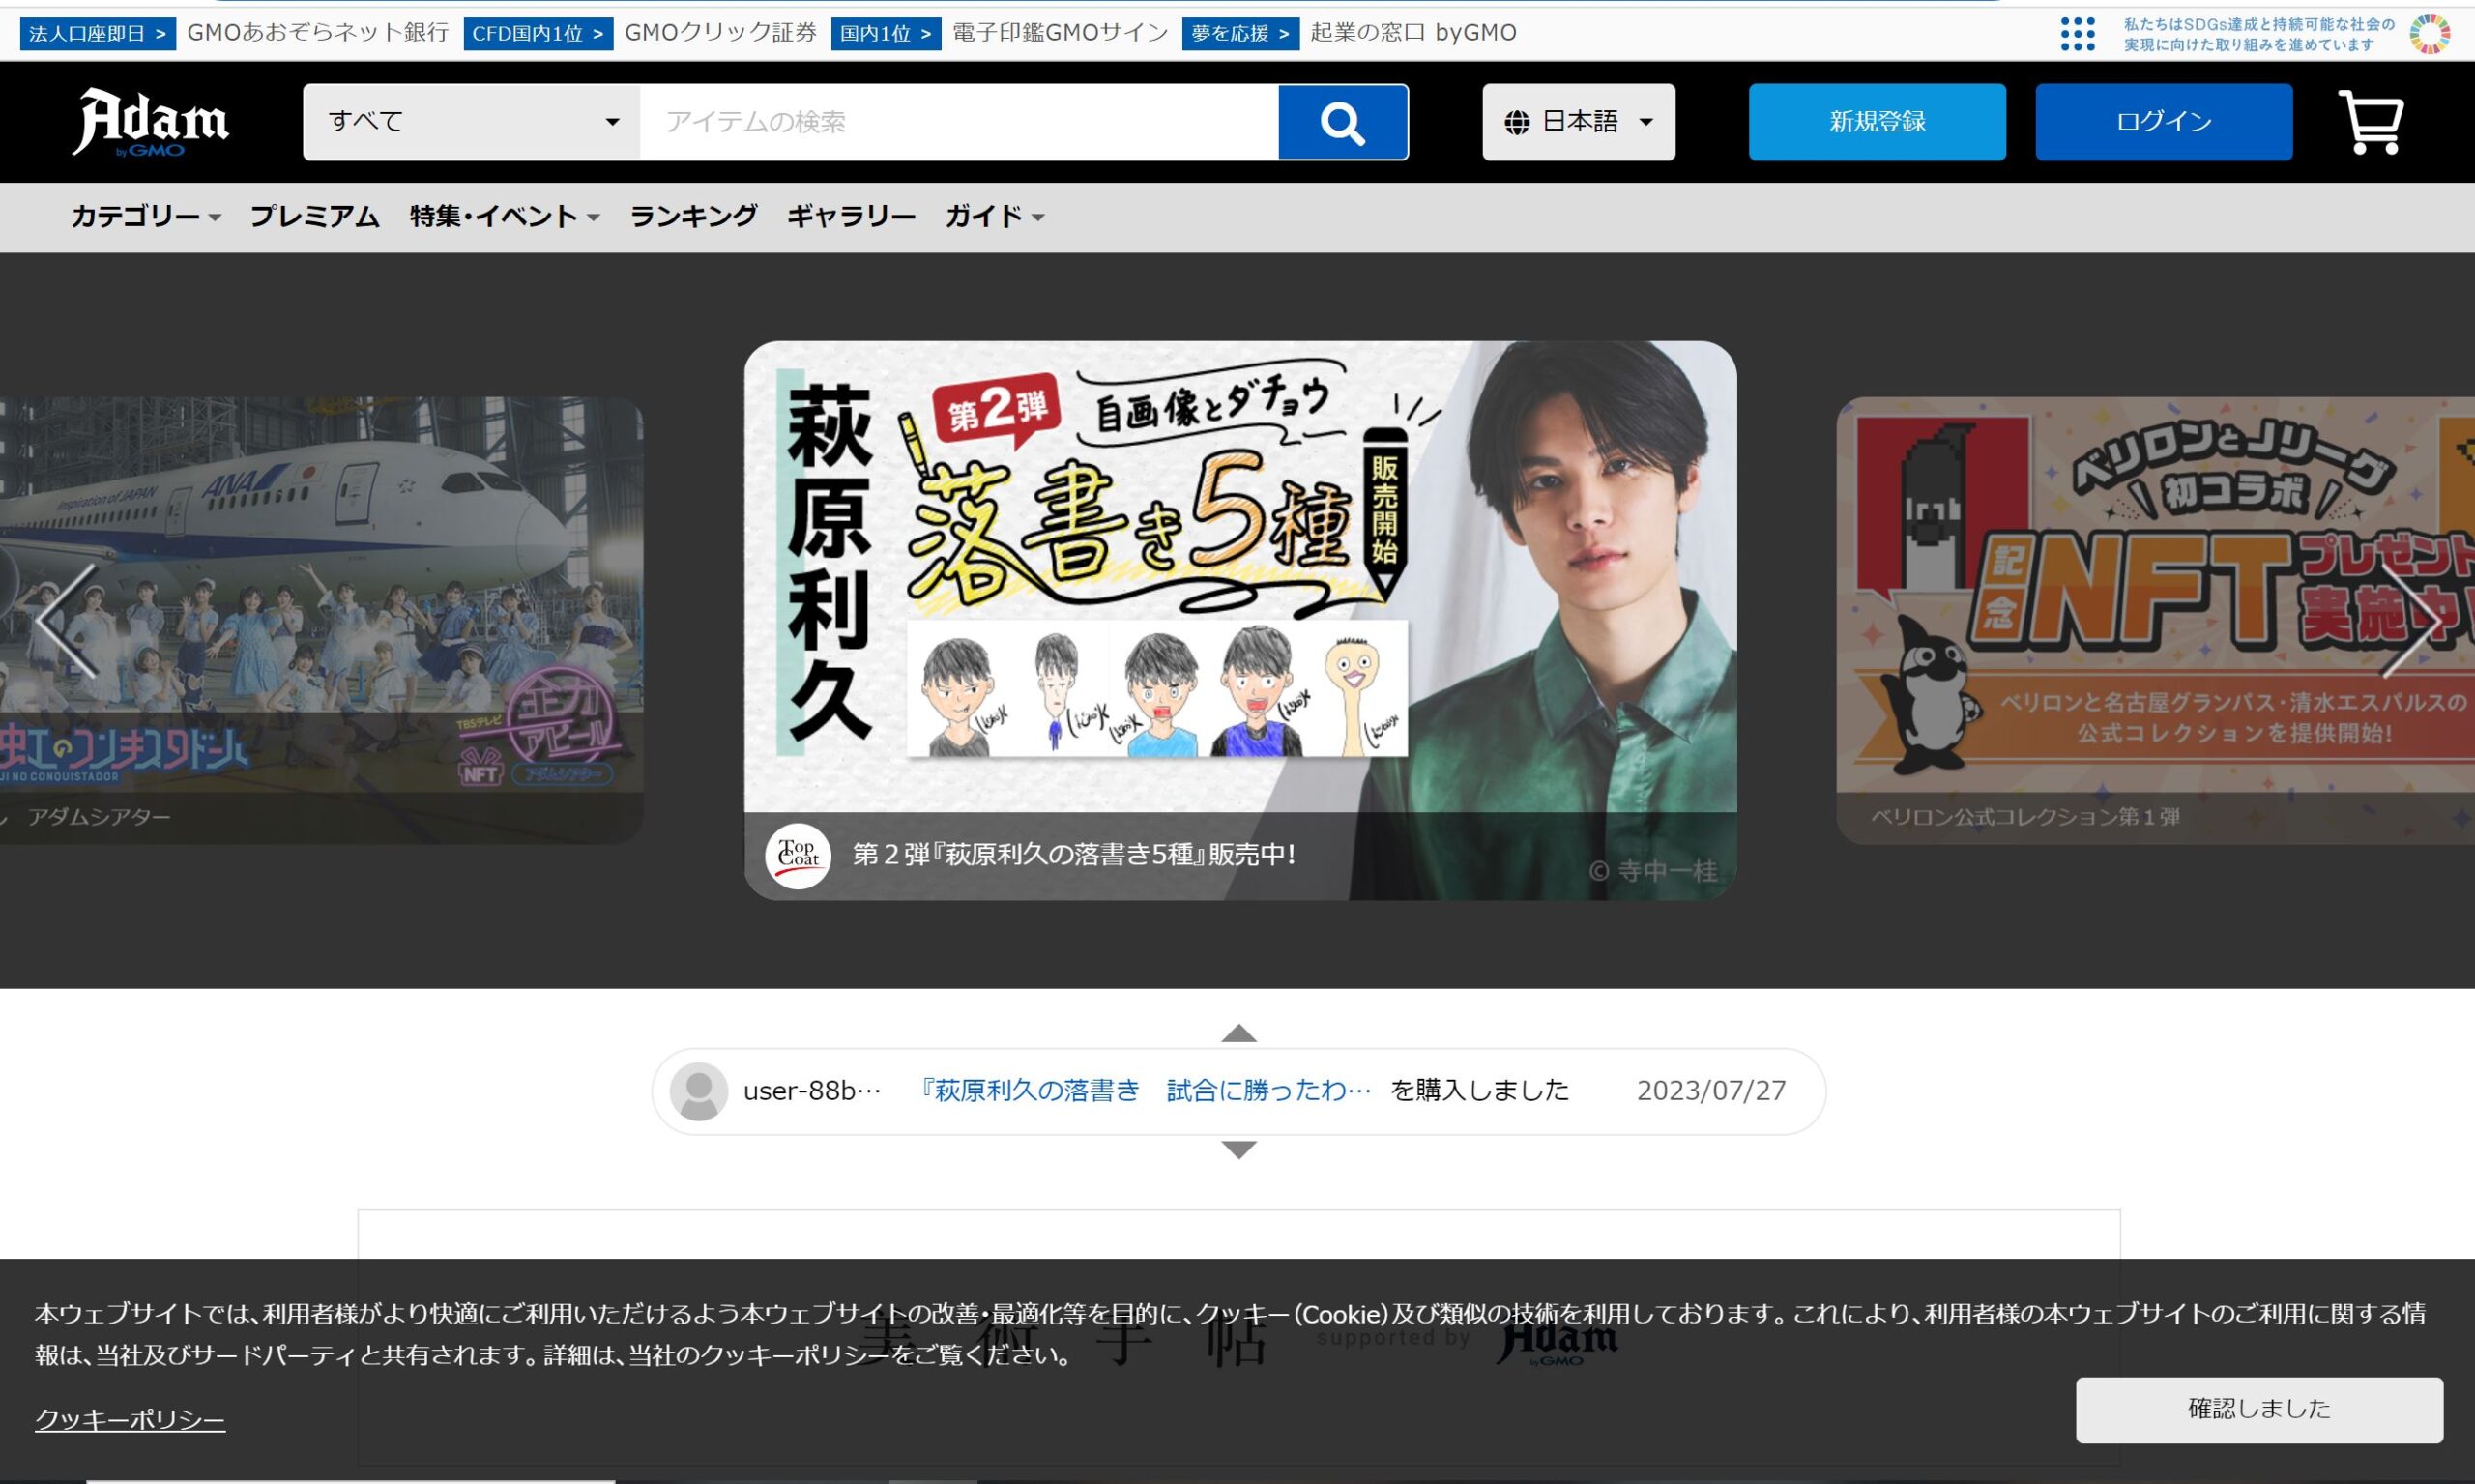
Task: Open the クッキーポリシー link
Action: click(x=130, y=1419)
